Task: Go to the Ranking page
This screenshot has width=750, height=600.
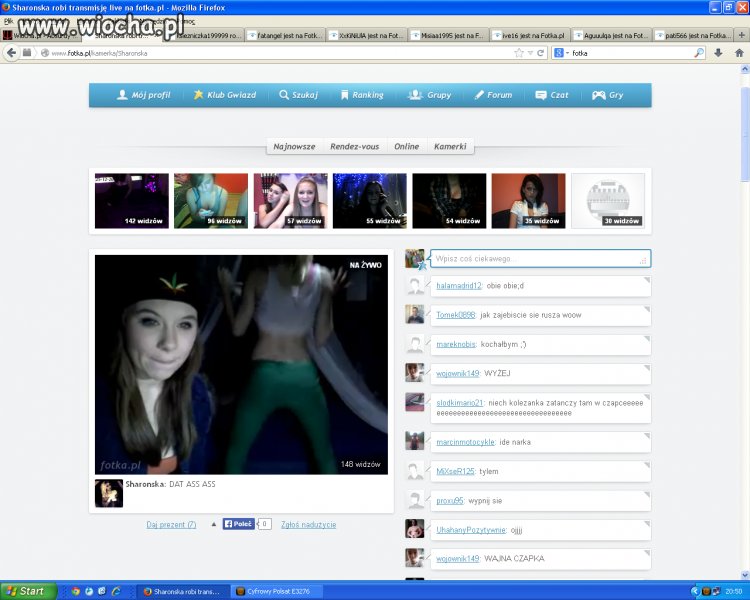Action: coord(362,95)
